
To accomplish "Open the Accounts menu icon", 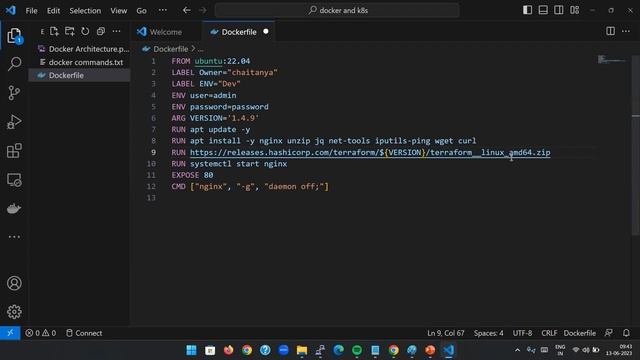I will pos(14,283).
